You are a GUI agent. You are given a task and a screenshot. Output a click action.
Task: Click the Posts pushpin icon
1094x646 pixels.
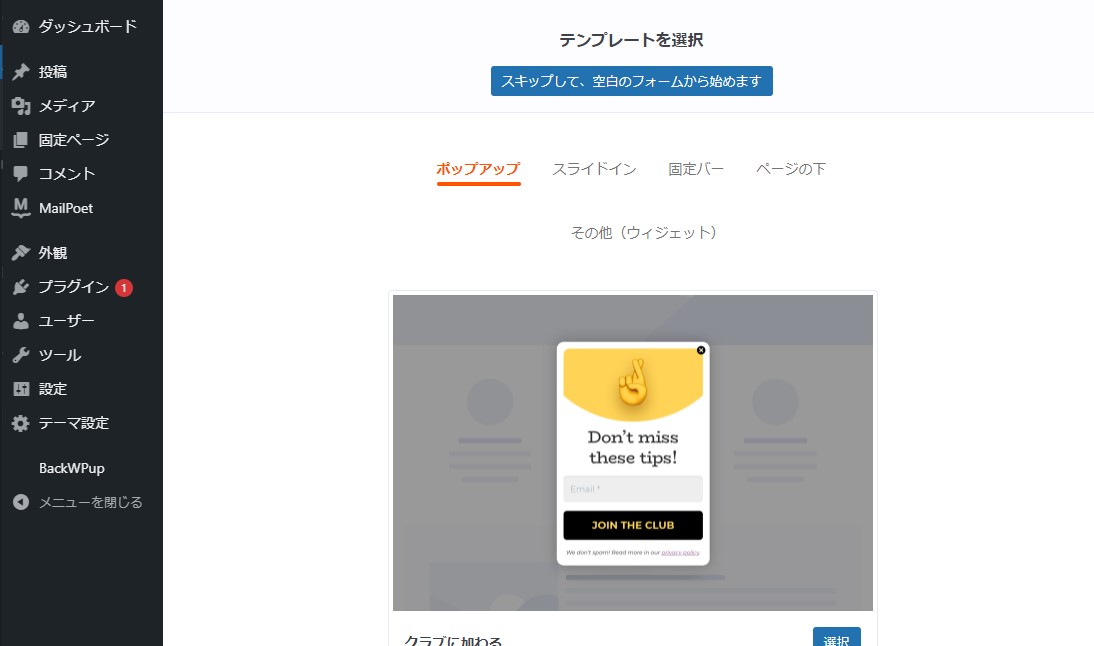click(x=21, y=72)
